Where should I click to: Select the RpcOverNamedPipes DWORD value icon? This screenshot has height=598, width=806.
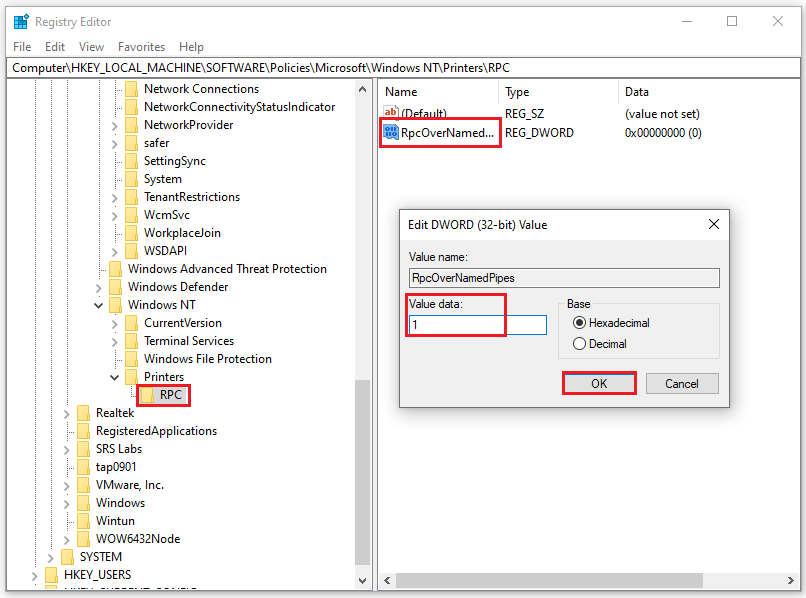tap(391, 132)
